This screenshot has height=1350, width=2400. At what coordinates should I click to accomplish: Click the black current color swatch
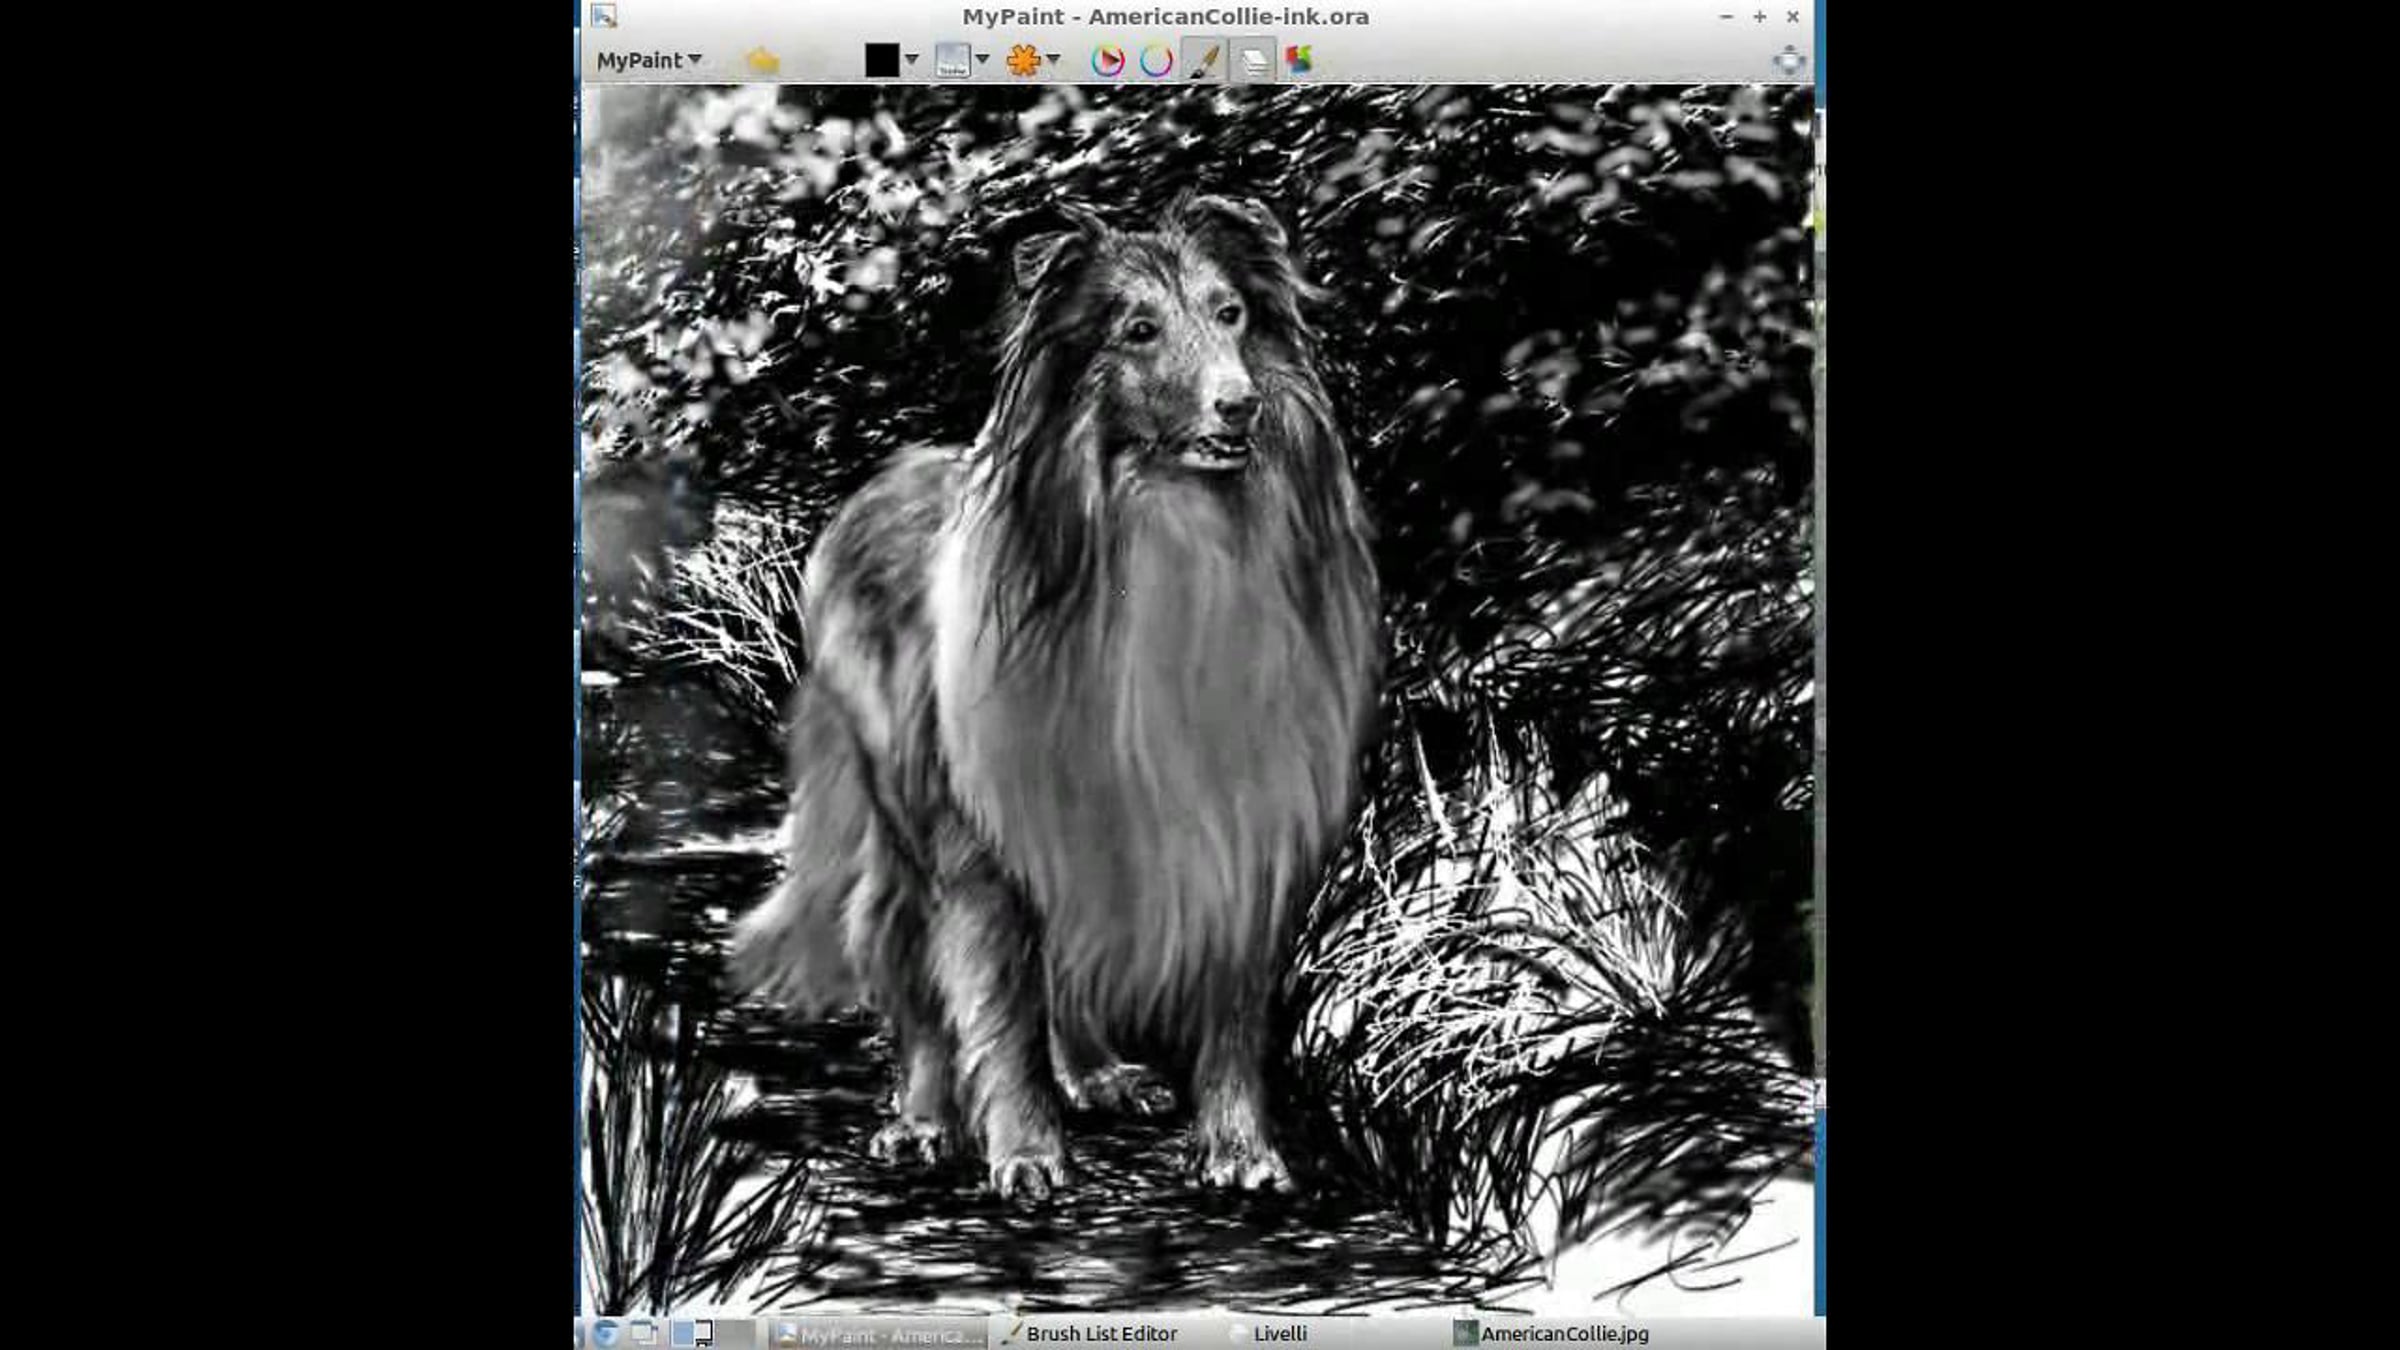(x=881, y=60)
